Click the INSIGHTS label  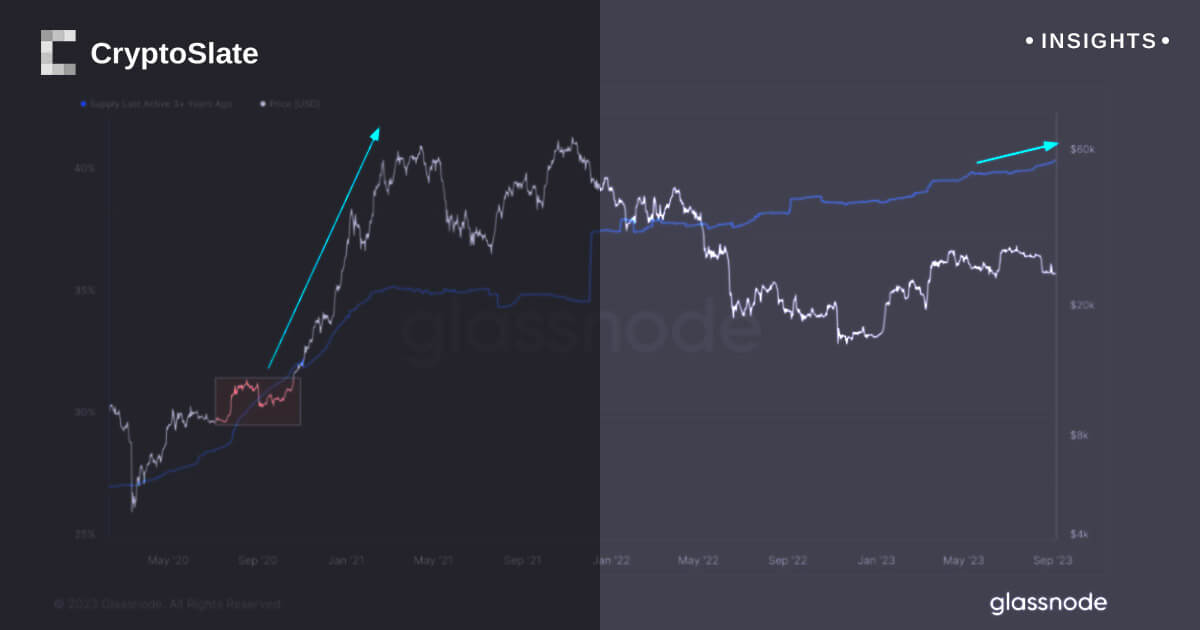(1098, 42)
